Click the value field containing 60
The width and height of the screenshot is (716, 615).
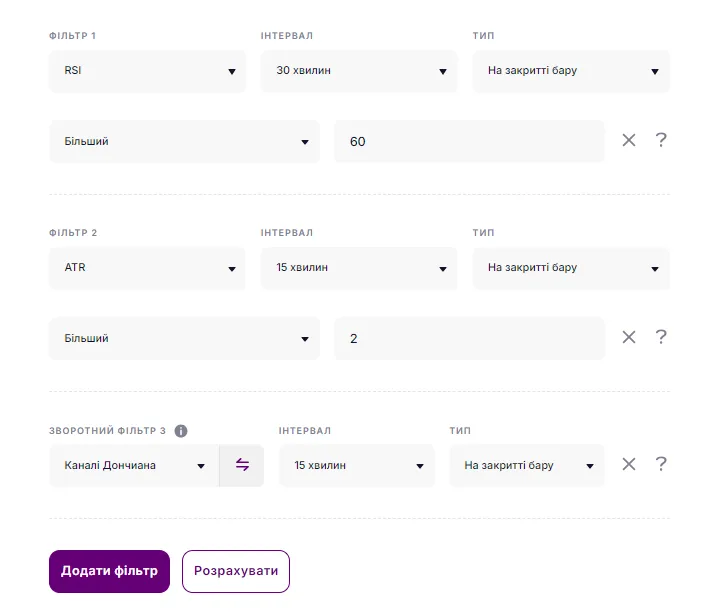point(468,142)
